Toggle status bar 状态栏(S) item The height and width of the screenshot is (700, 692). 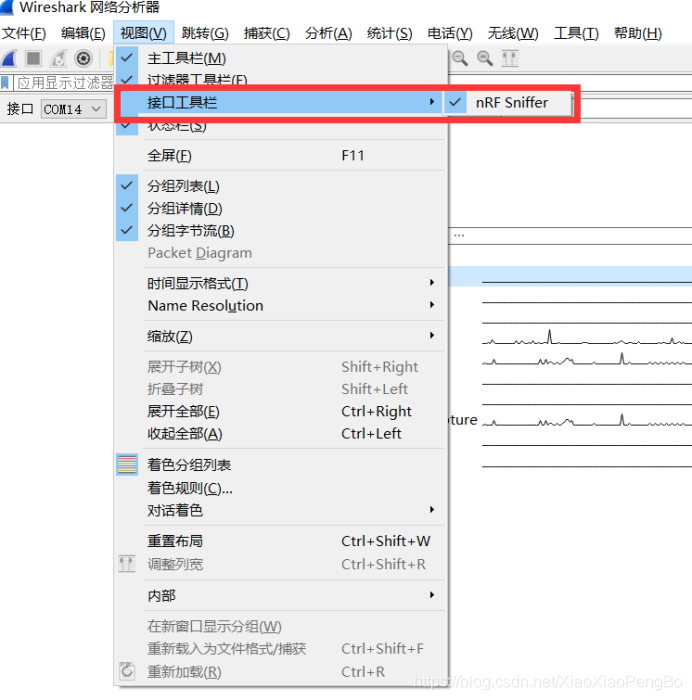pos(282,126)
